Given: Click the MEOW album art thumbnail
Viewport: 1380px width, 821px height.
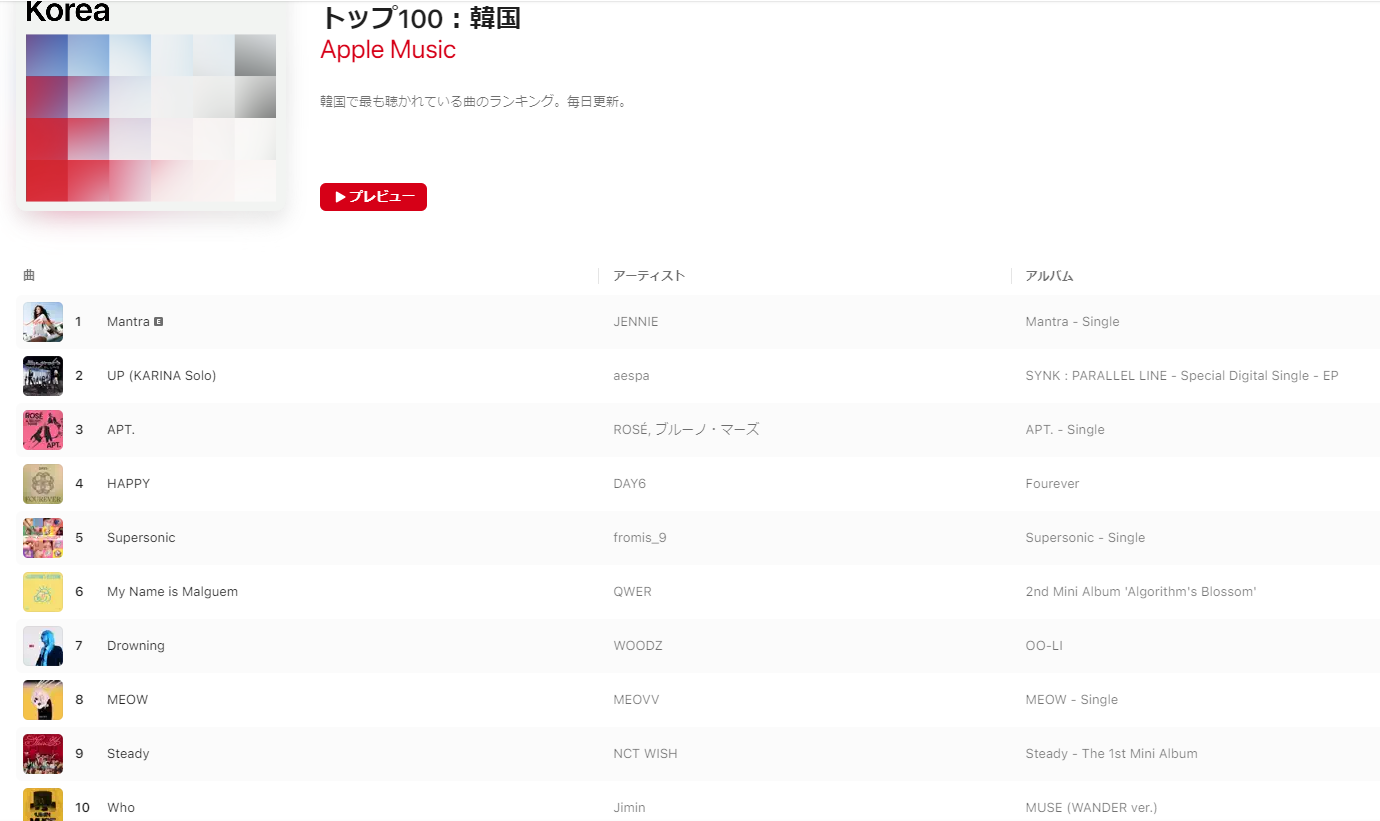Looking at the screenshot, I should pyautogui.click(x=43, y=700).
